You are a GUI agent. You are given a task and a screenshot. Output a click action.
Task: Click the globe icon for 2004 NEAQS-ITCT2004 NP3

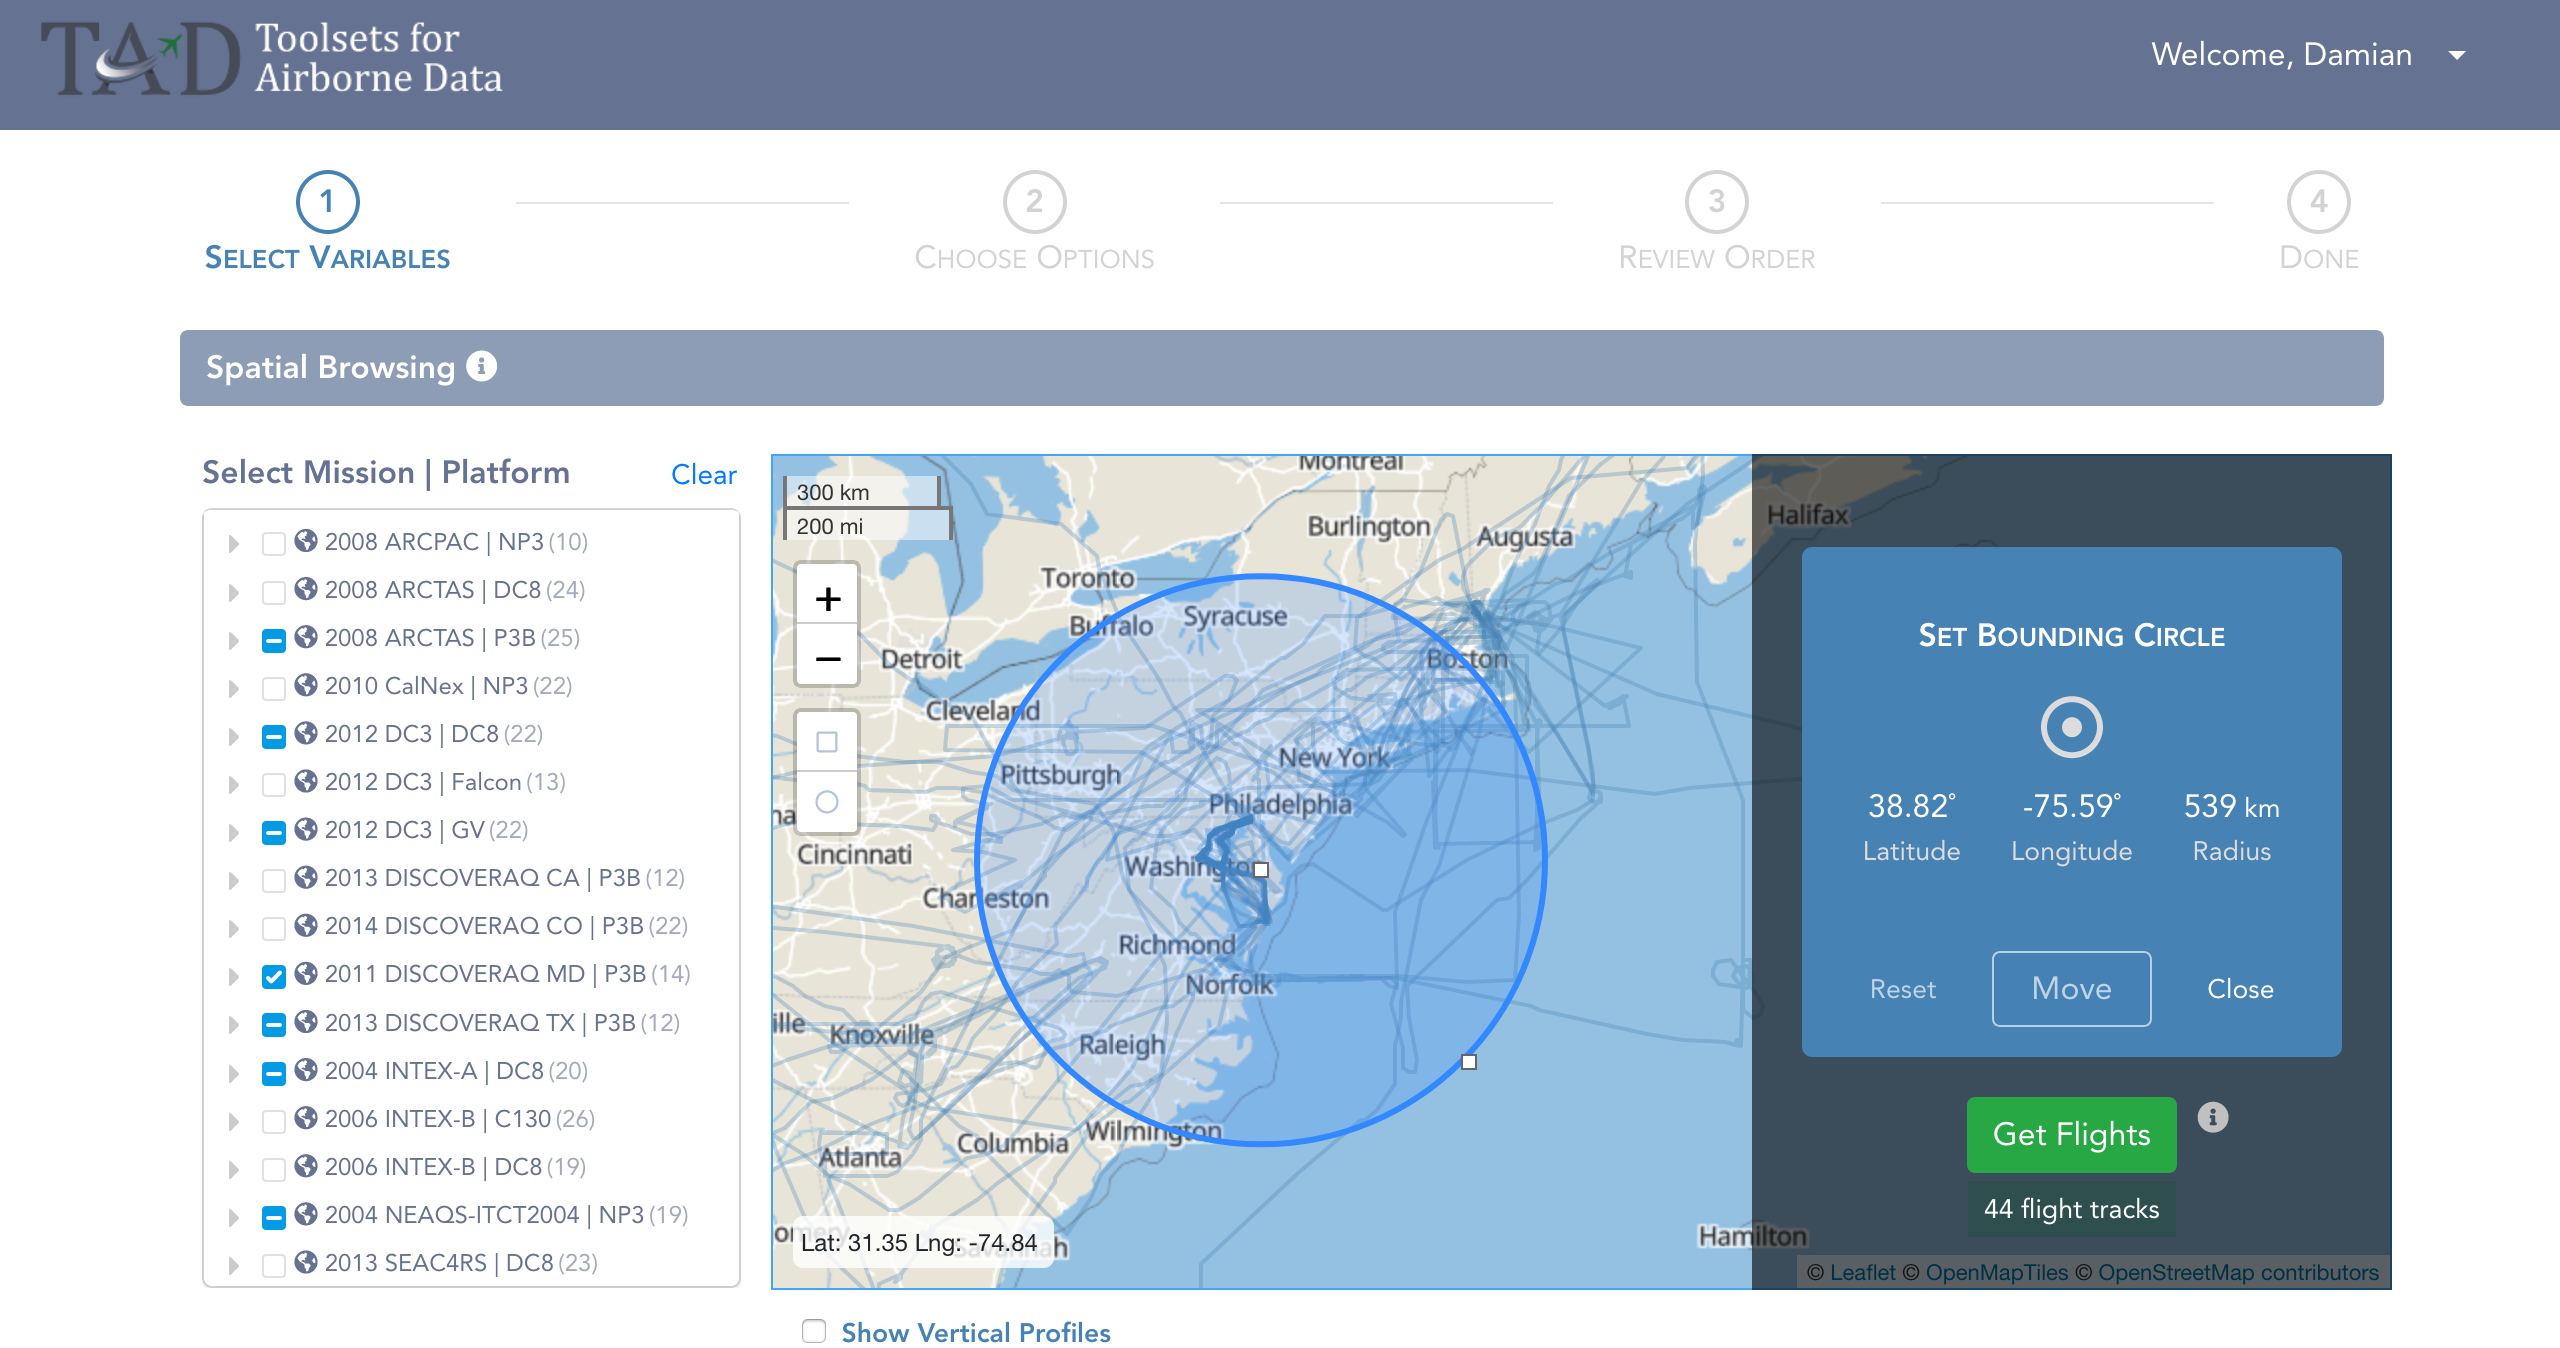click(307, 1214)
